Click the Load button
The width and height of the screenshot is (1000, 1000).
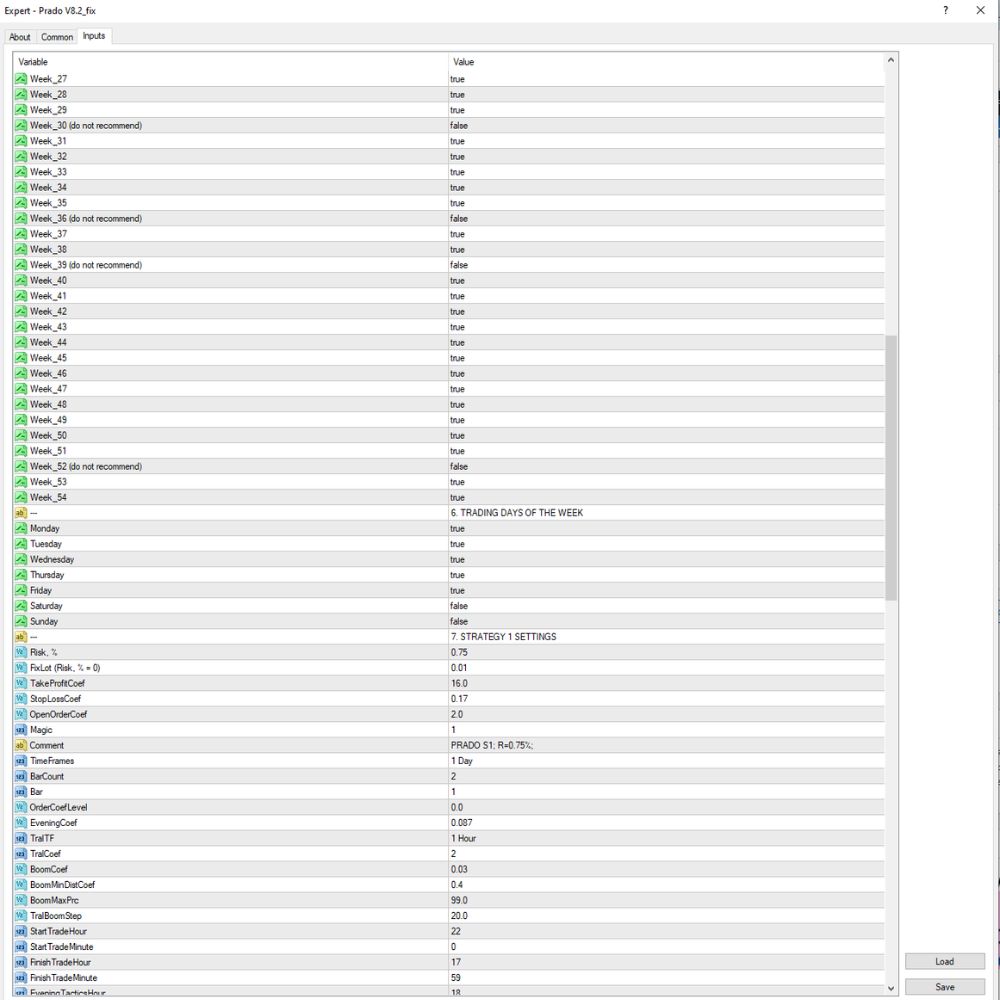click(x=945, y=962)
